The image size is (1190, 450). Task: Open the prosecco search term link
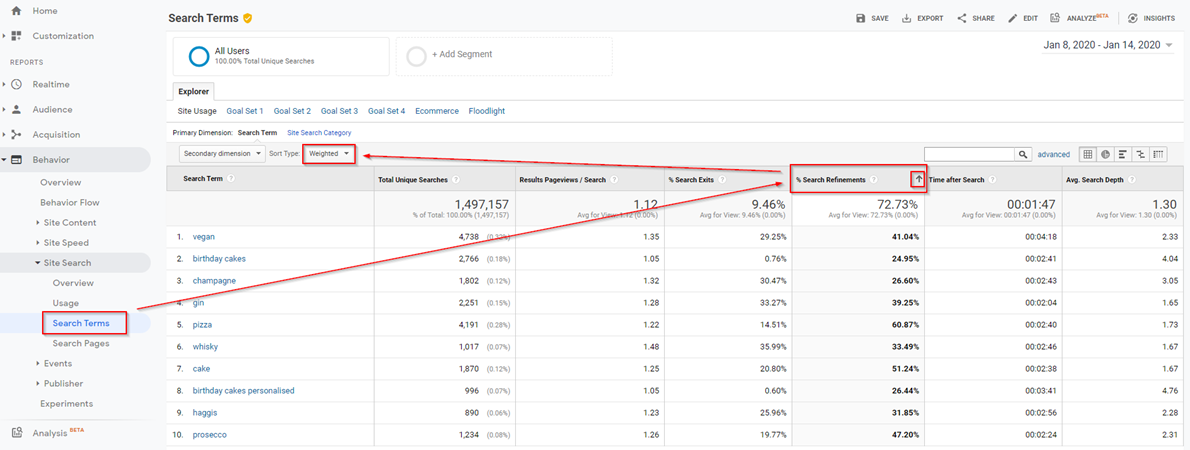click(x=209, y=435)
